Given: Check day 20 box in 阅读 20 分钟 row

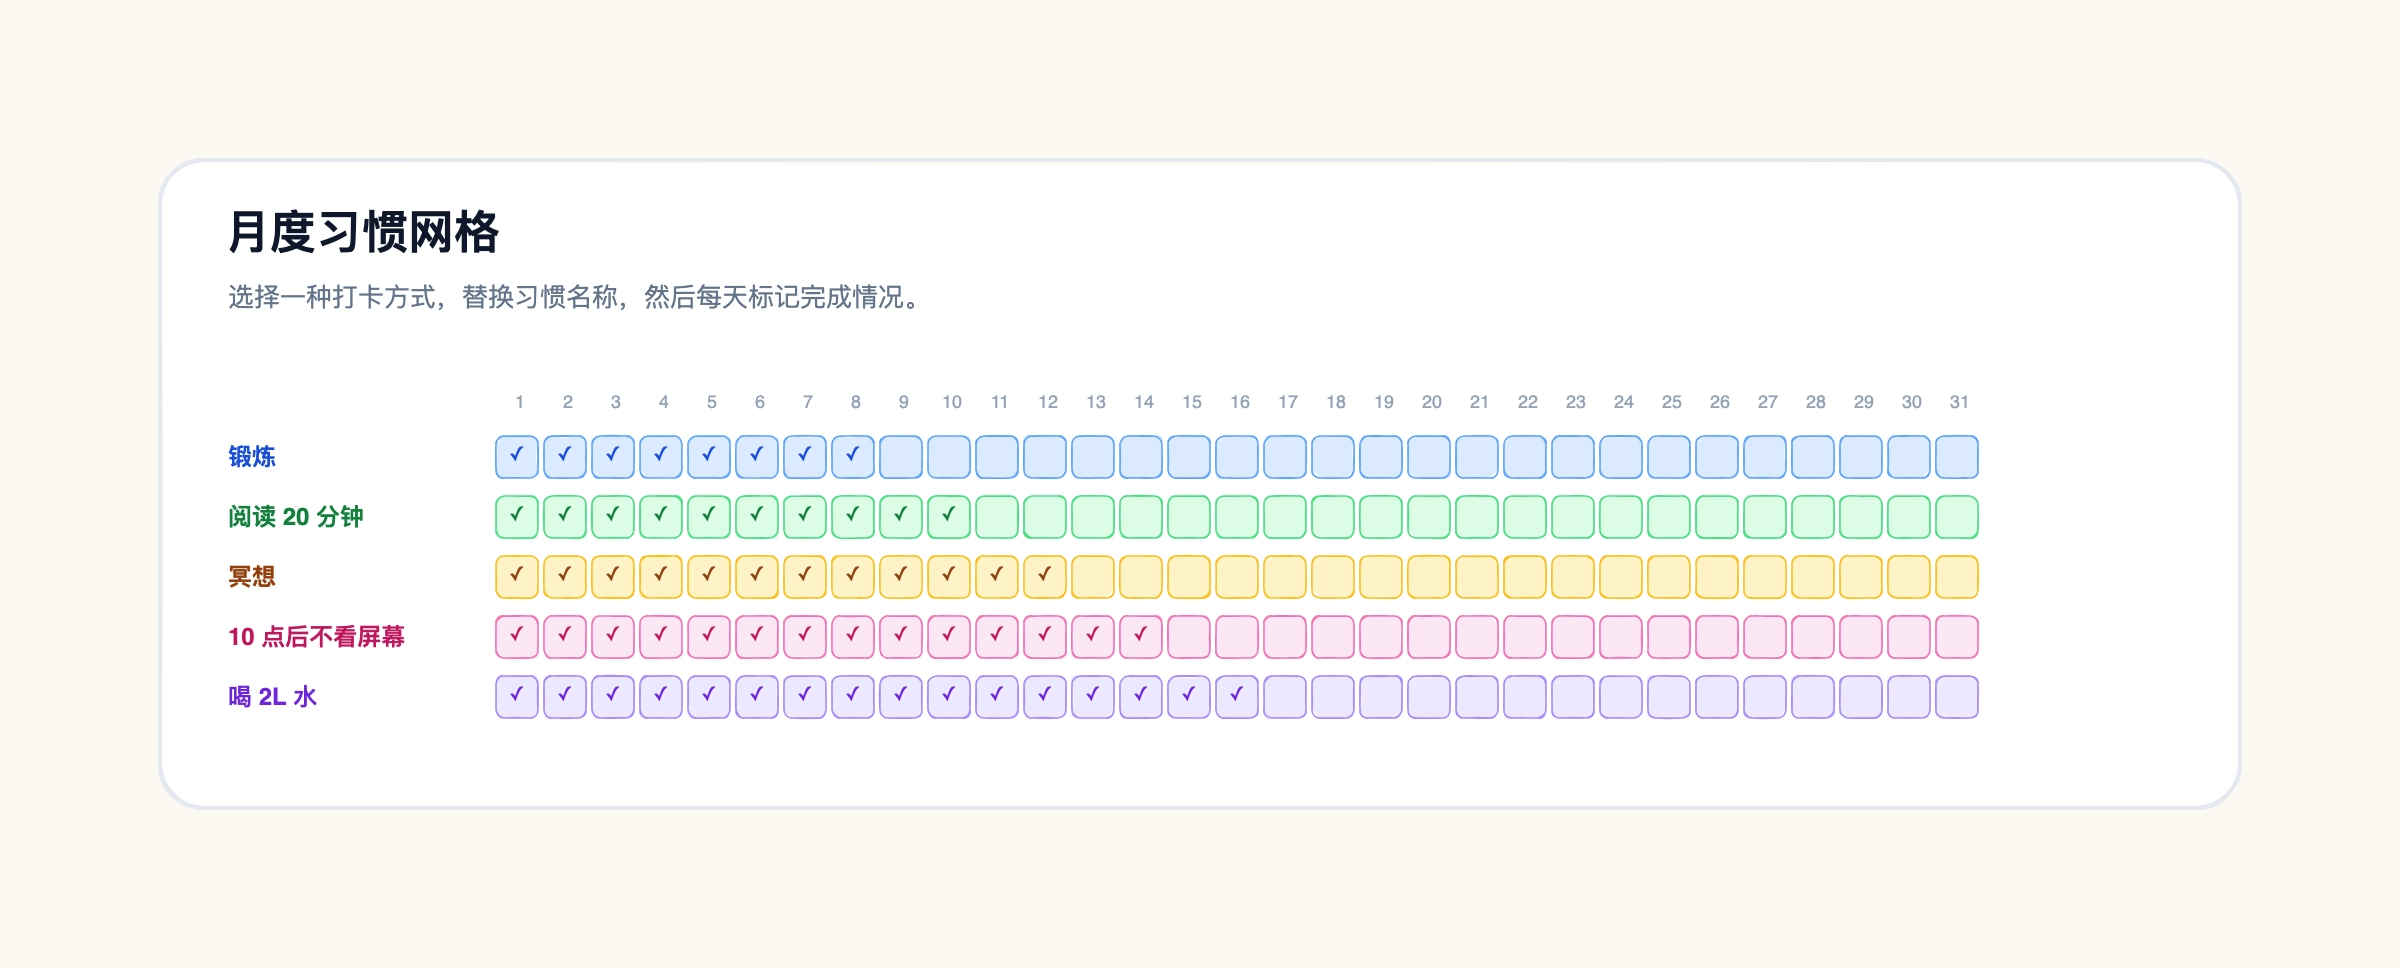Looking at the screenshot, I should click(x=1429, y=517).
